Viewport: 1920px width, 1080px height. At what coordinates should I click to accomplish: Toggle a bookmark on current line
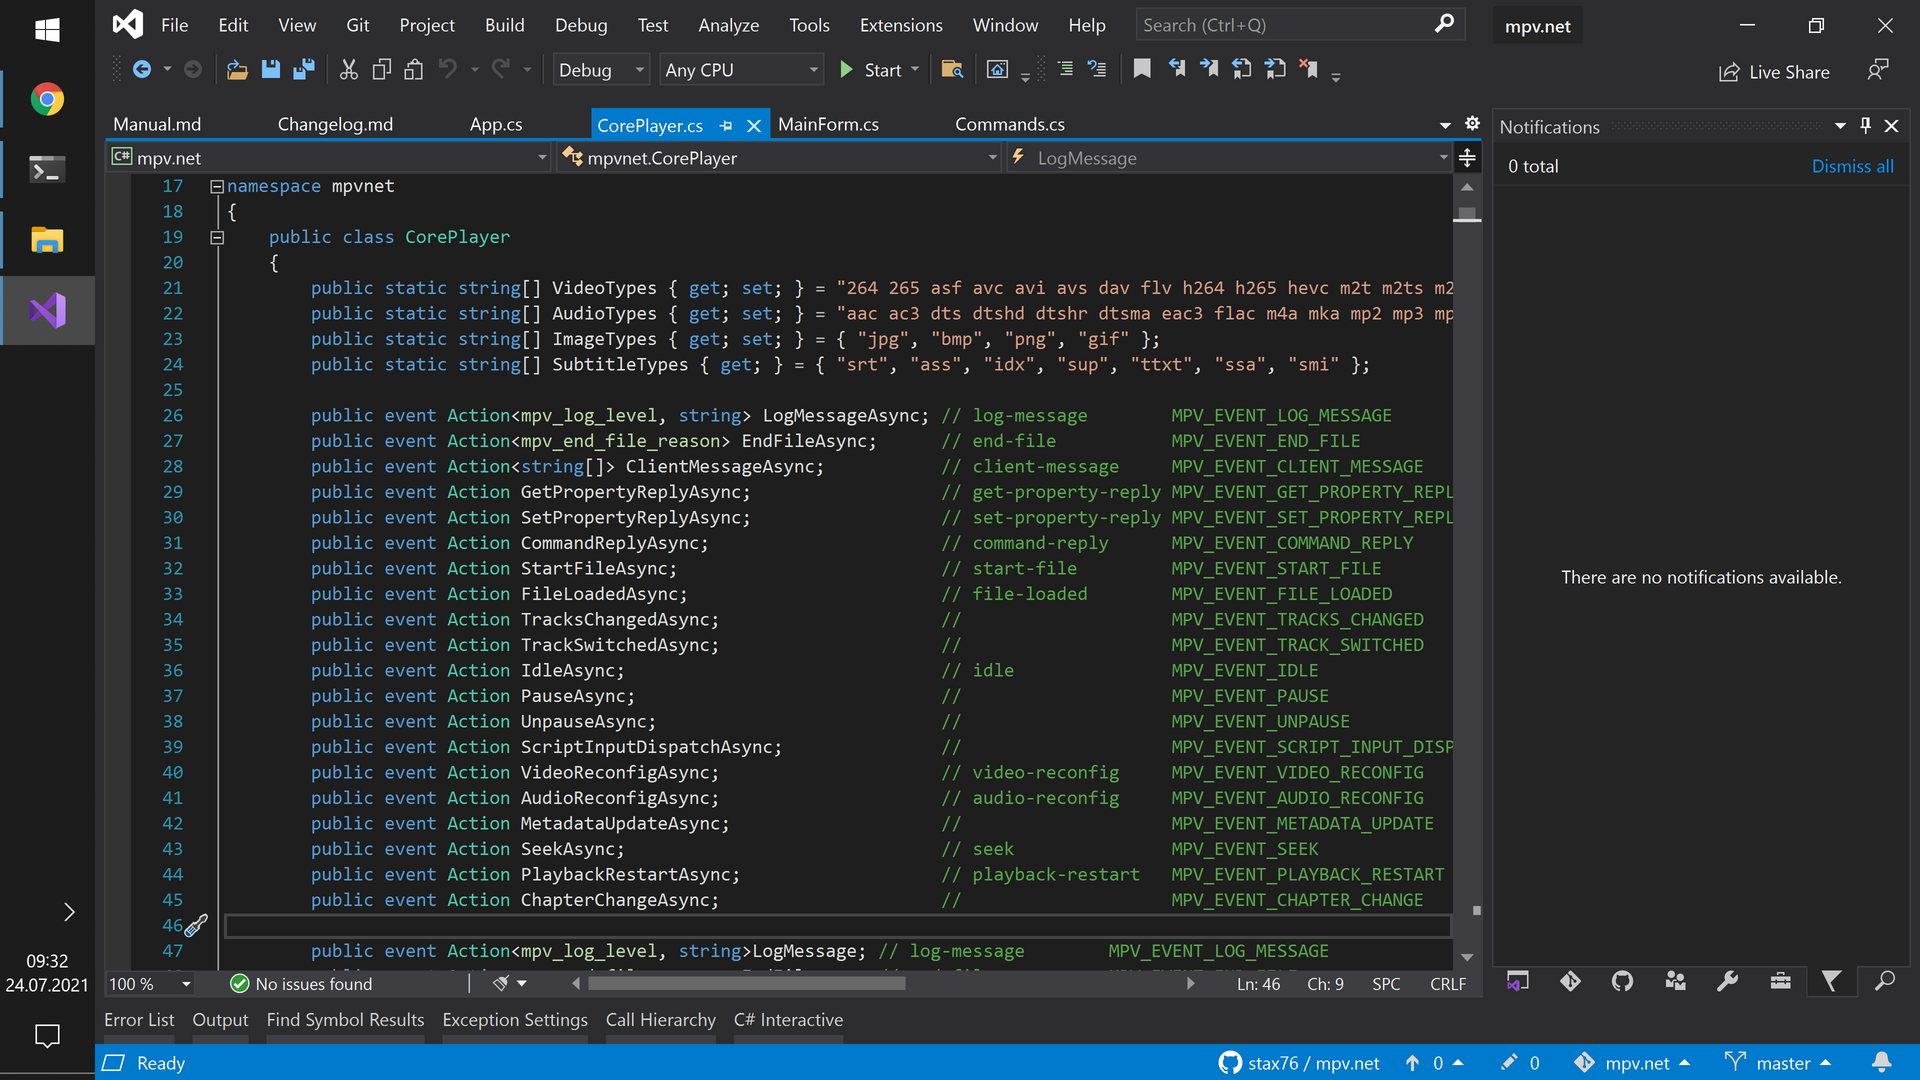pyautogui.click(x=1142, y=69)
